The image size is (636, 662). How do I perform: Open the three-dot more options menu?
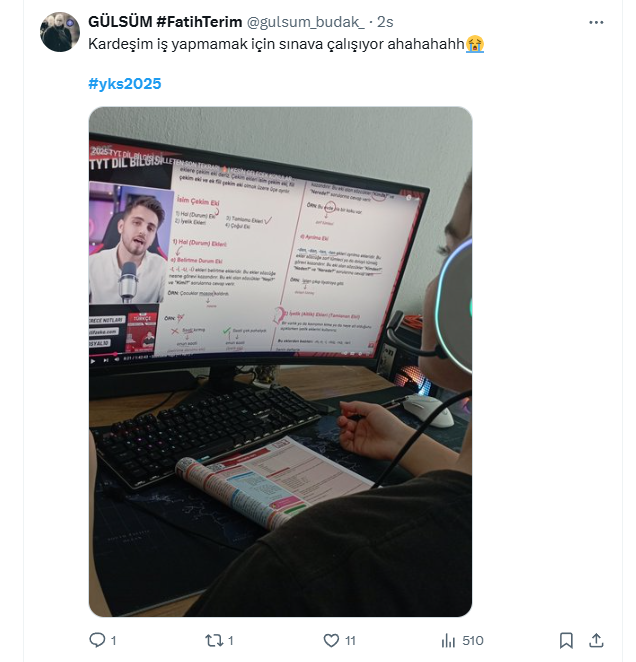coord(596,22)
